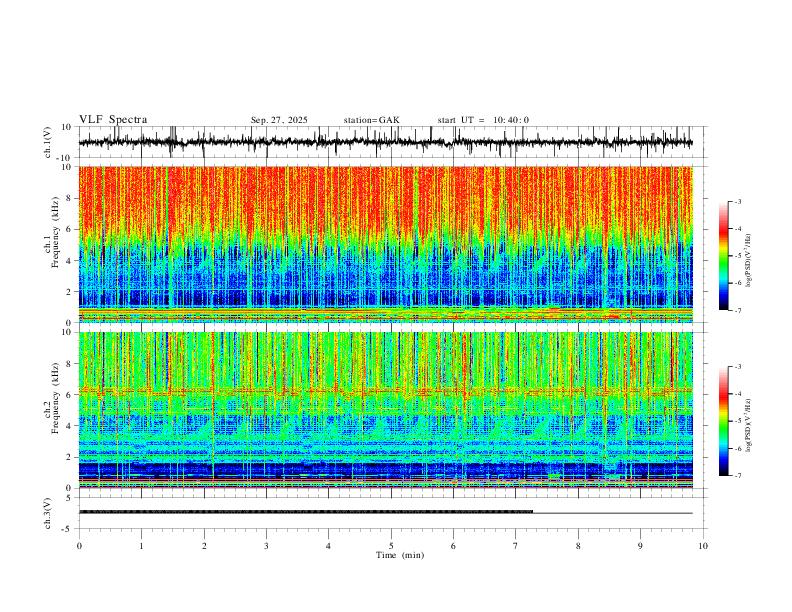Click the "4" kHz tick on ch.2 frequency axis

[69, 426]
